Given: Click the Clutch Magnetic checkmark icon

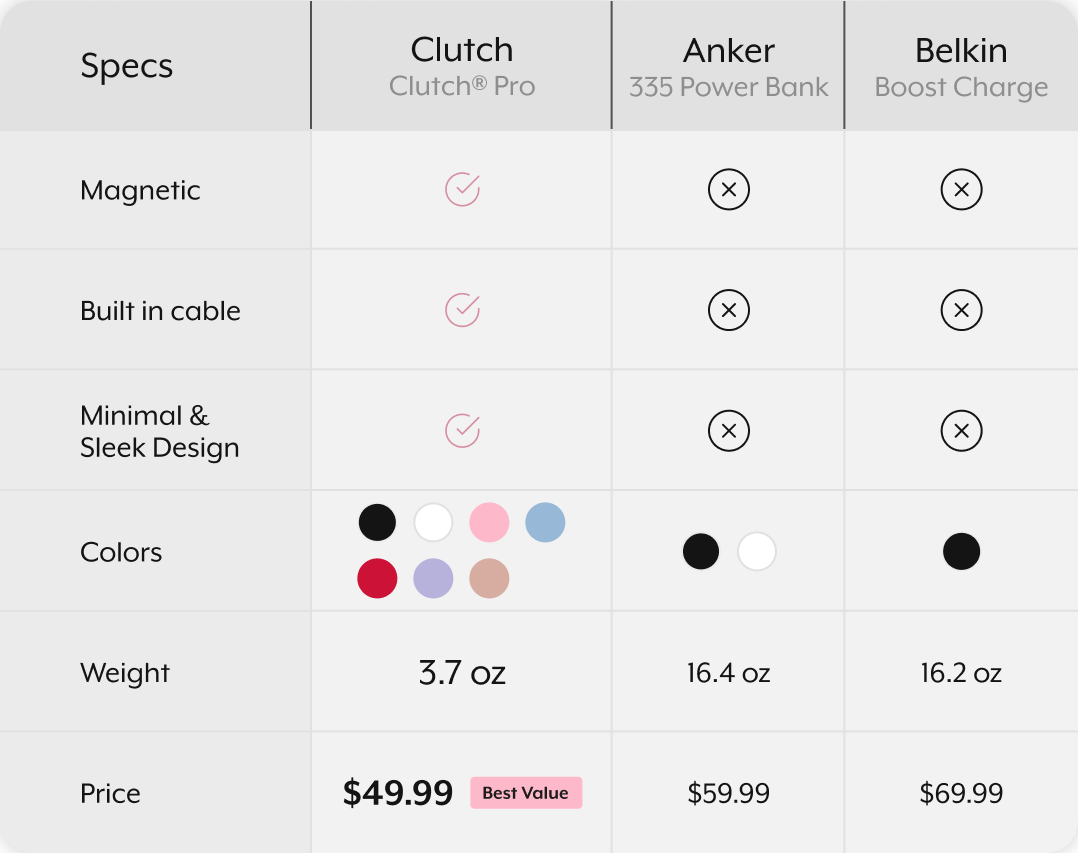Looking at the screenshot, I should click(x=462, y=189).
